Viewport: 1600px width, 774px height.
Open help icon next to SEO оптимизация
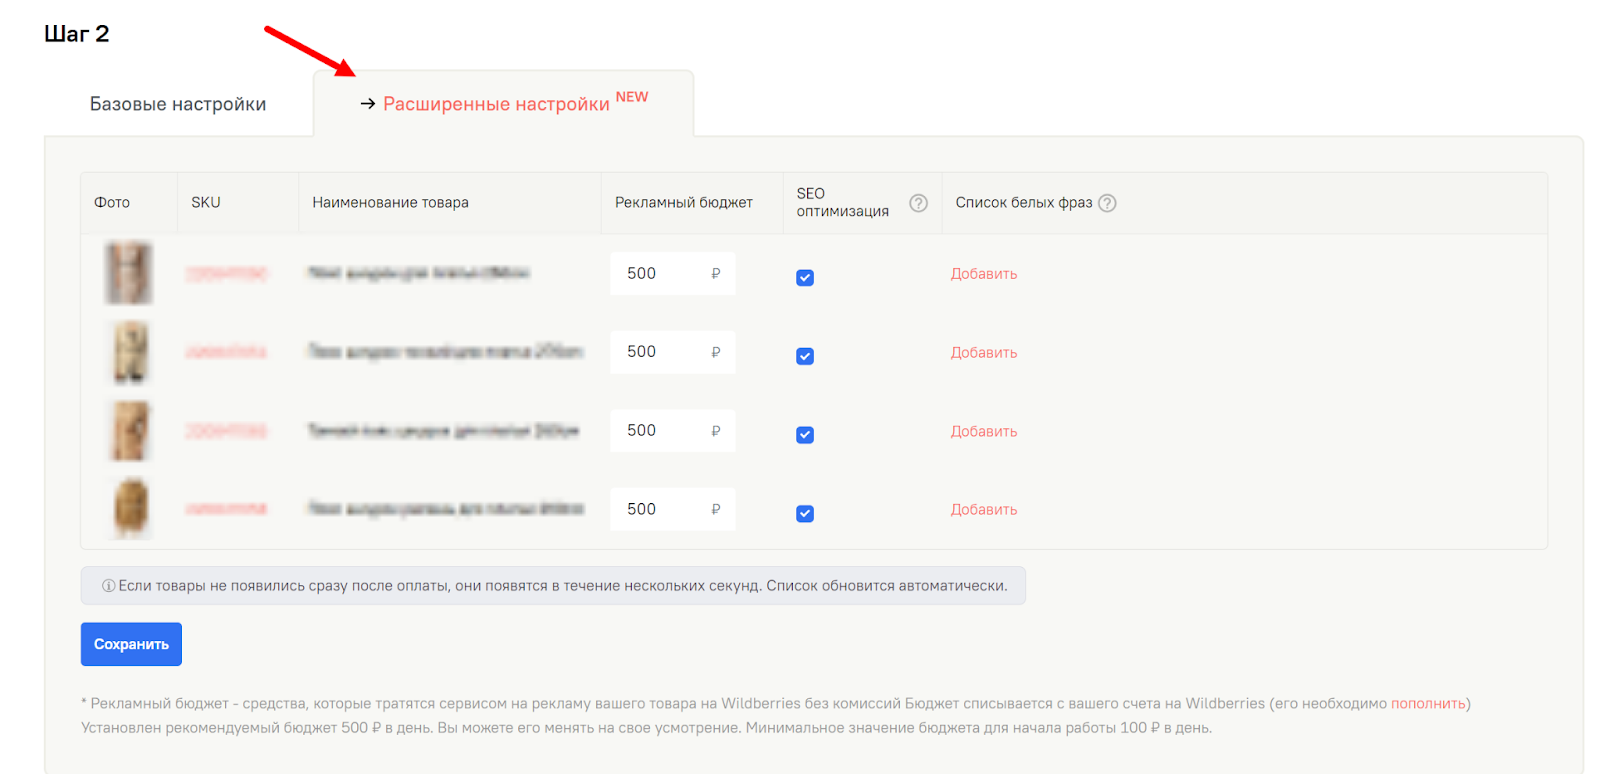[x=918, y=203]
